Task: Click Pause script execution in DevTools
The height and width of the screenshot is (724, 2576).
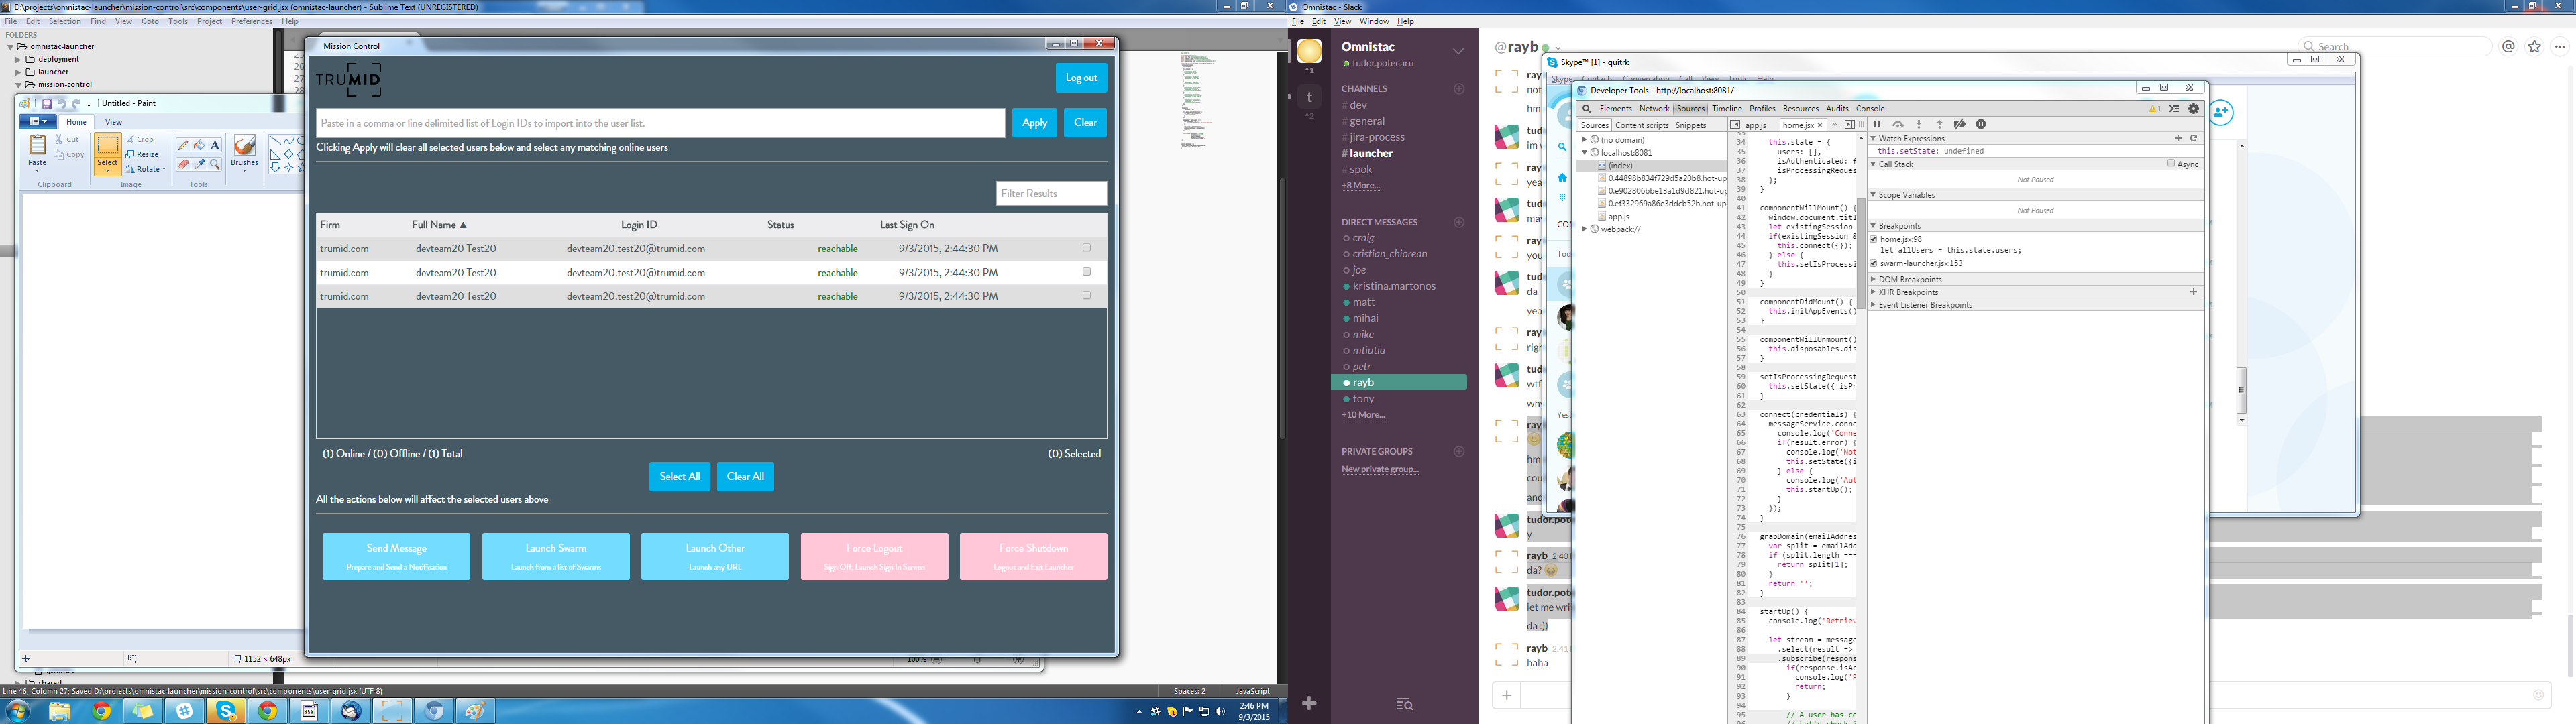Action: 1877,124
